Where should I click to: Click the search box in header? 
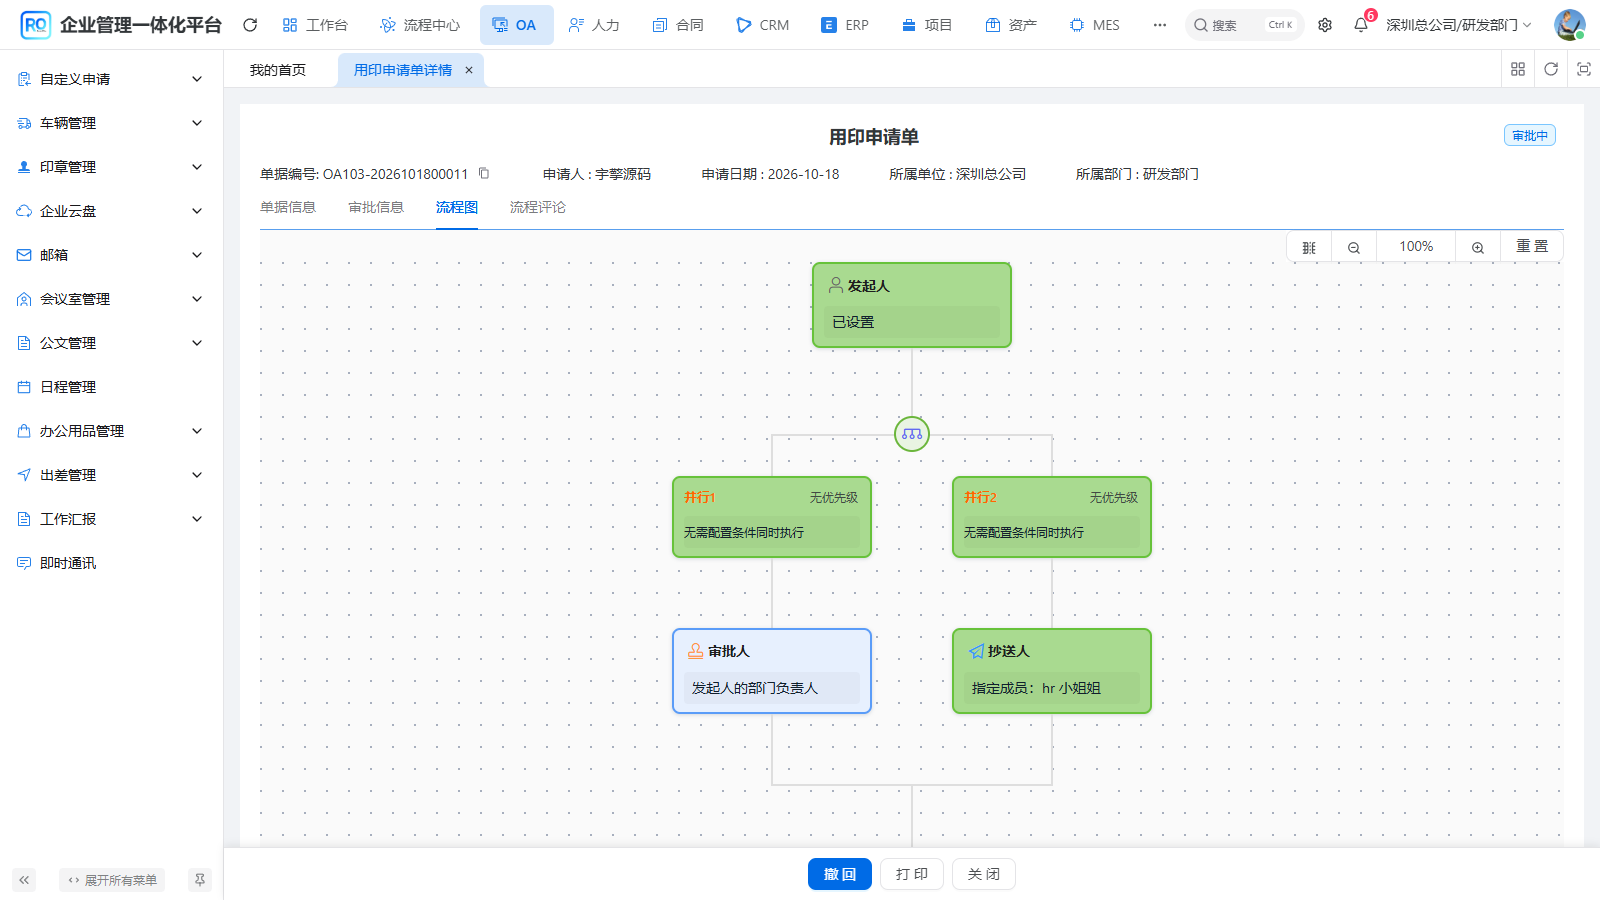point(1244,25)
